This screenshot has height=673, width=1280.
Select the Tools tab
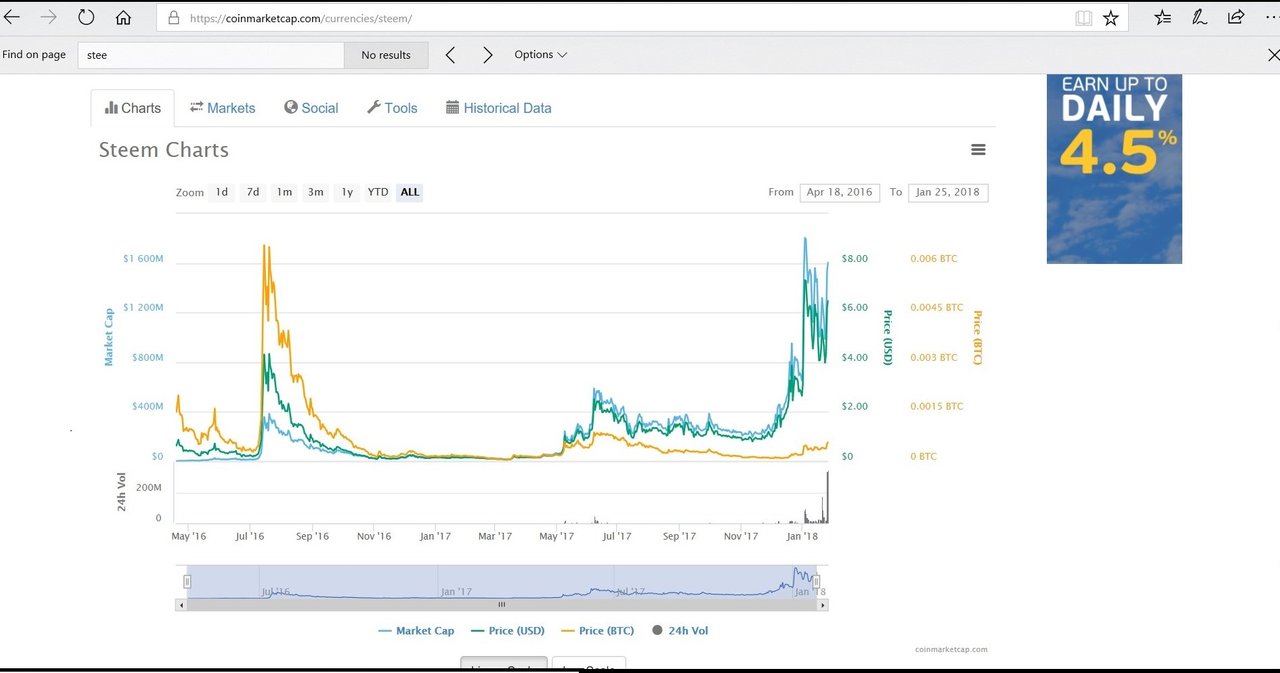click(x=392, y=108)
